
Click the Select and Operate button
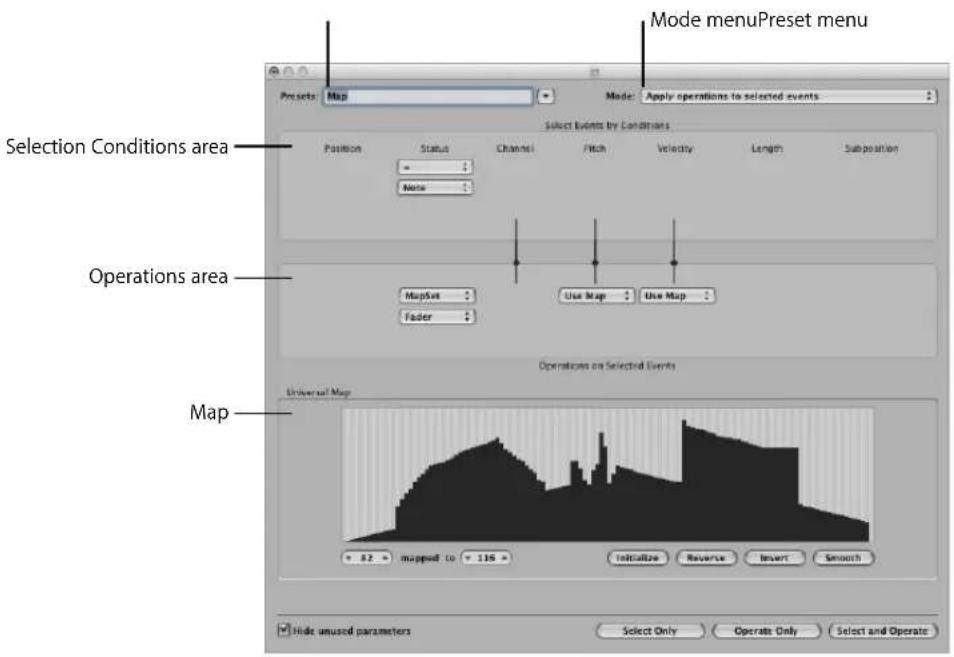(x=882, y=631)
